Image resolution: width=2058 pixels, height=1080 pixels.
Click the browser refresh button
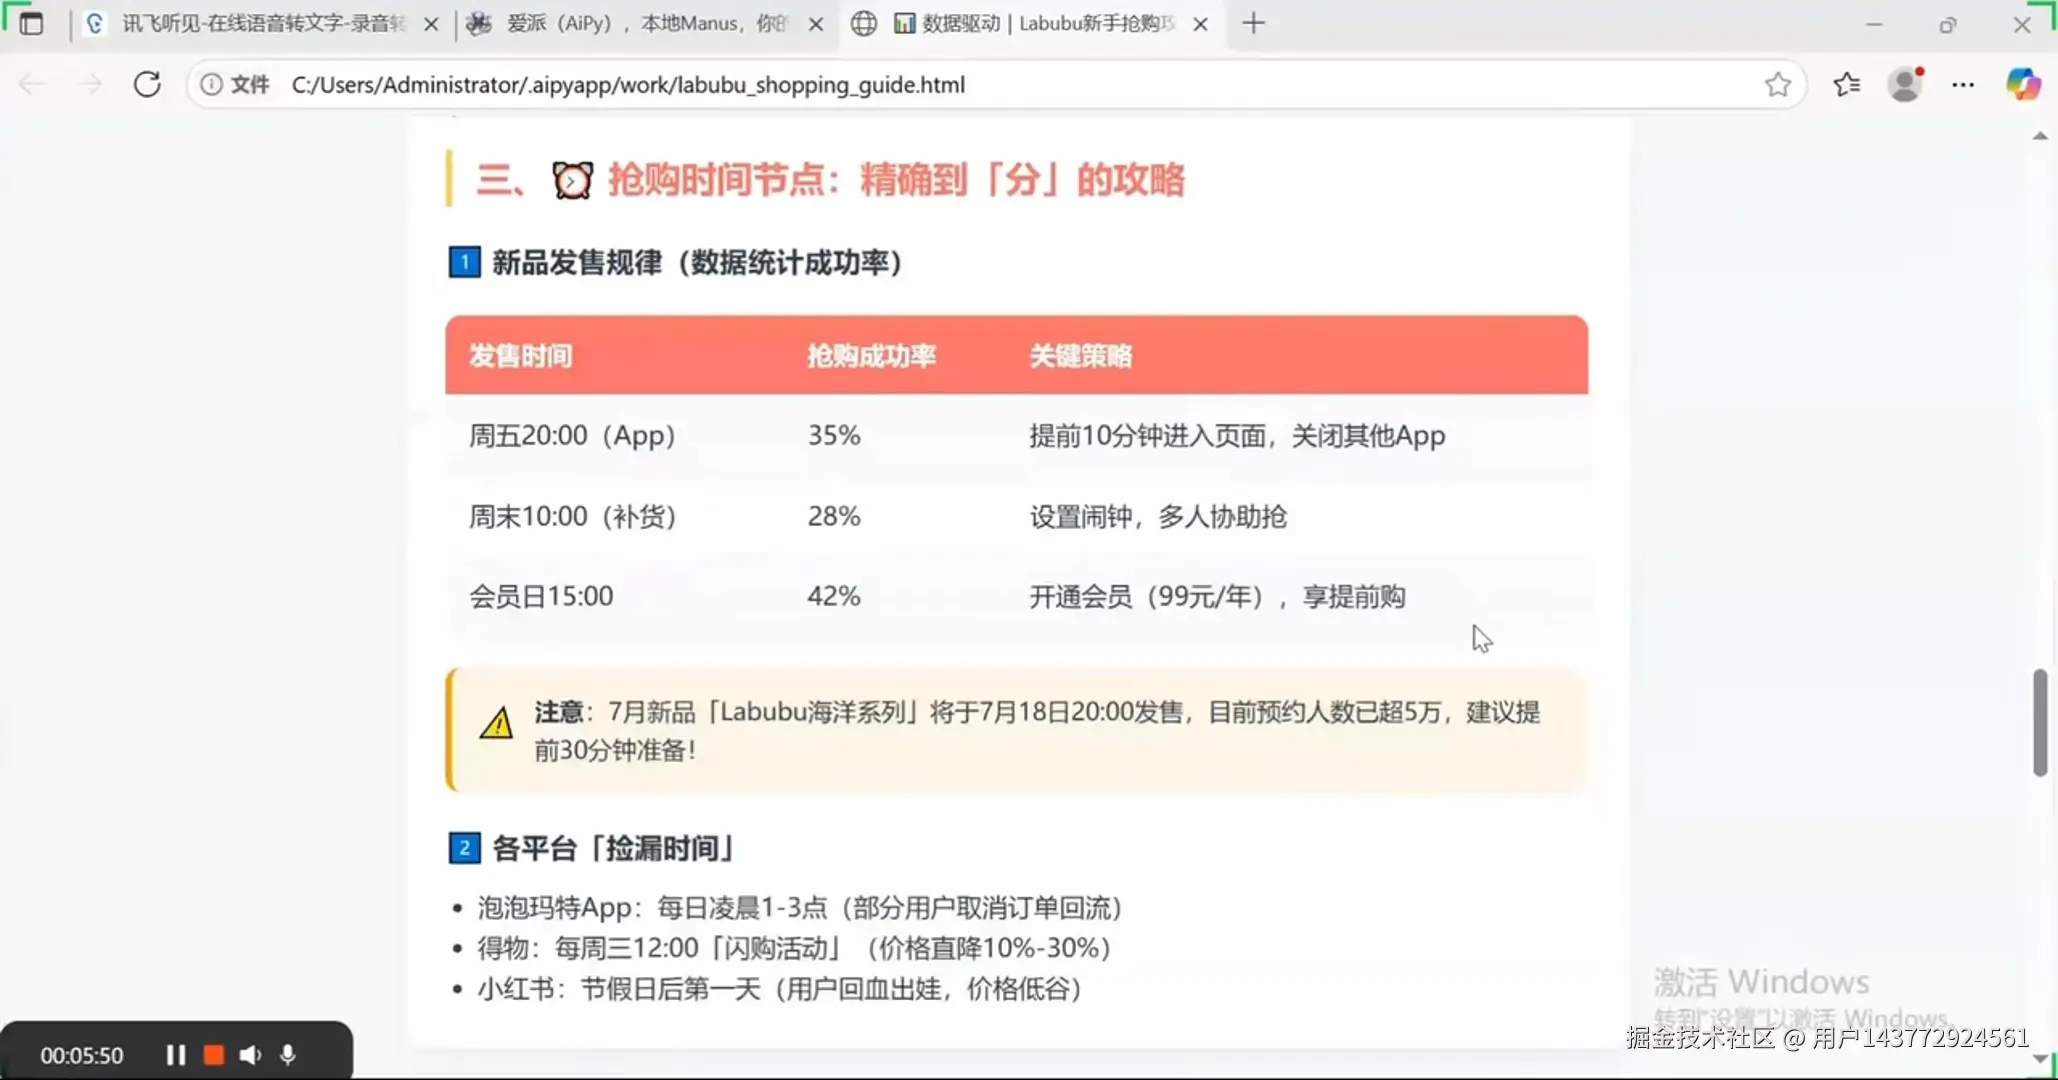click(x=147, y=84)
